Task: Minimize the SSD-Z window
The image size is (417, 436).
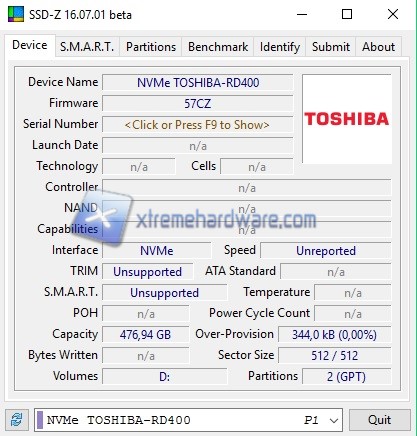Action: pyautogui.click(x=302, y=14)
